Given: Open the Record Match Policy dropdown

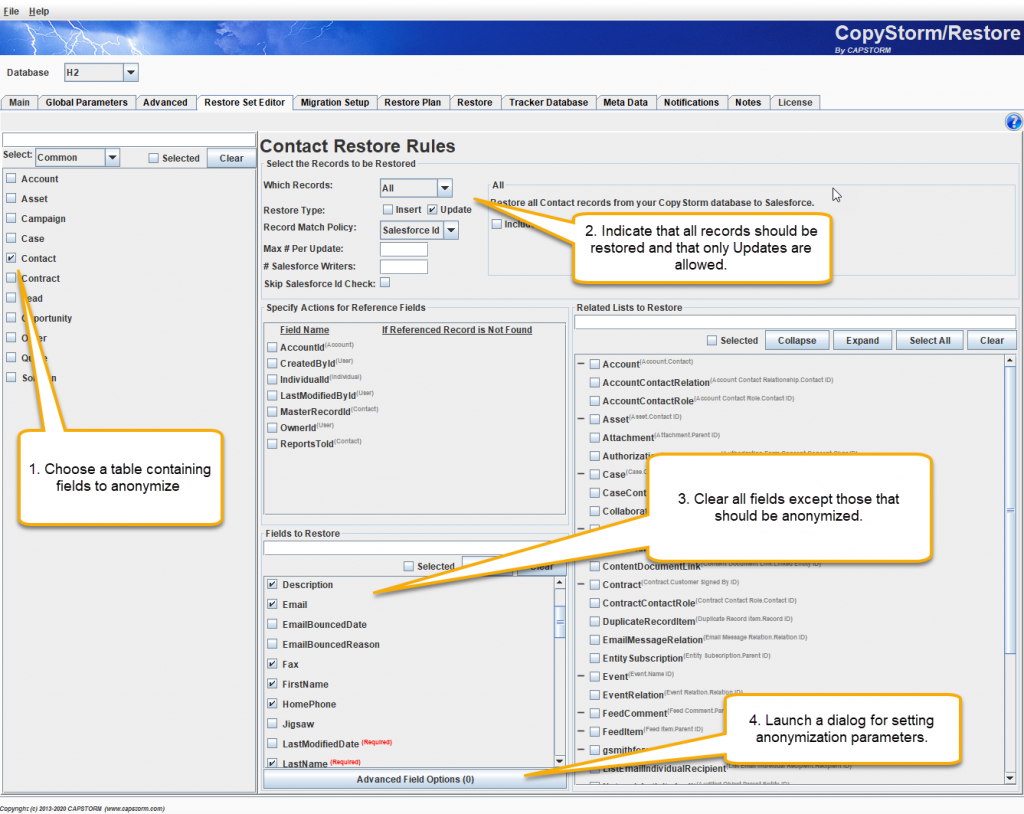Looking at the screenshot, I should coord(451,230).
